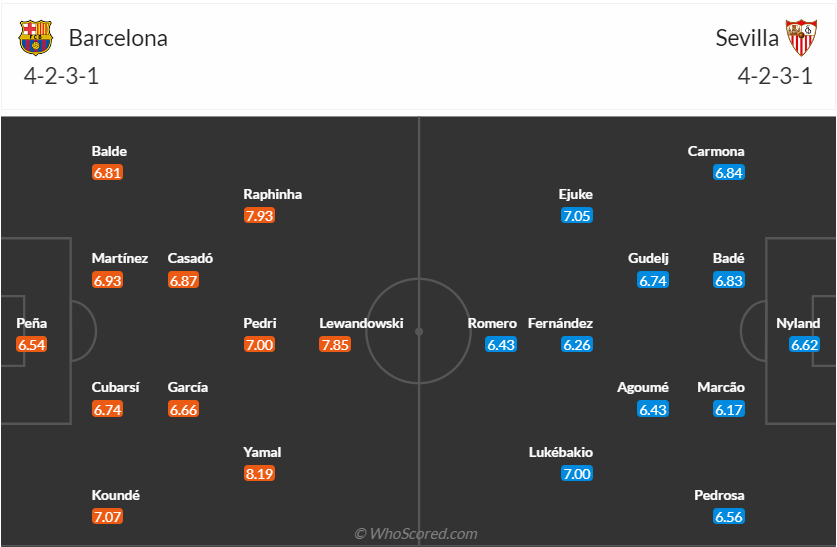Click goalkeeper Nyland's name
This screenshot has width=837, height=547.
[x=798, y=323]
